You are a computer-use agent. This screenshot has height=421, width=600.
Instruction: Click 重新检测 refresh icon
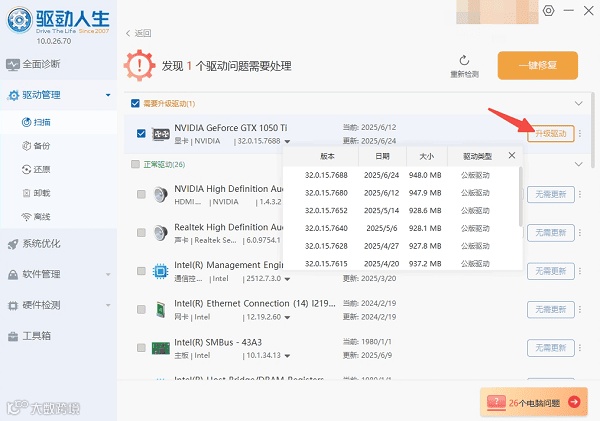coord(464,60)
